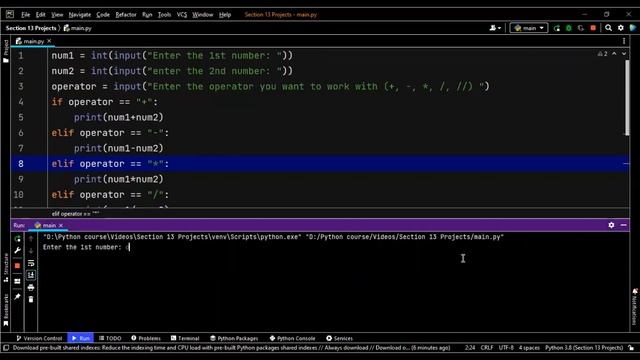Open Python Packages tool window

[234, 338]
